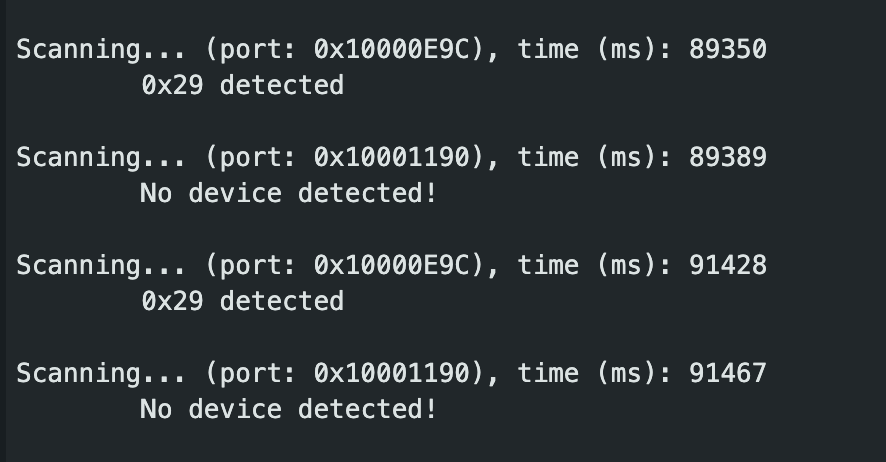Viewport: 886px width, 462px height.
Task: Select port 0x10001190 on the 91467 line
Action: tap(392, 373)
